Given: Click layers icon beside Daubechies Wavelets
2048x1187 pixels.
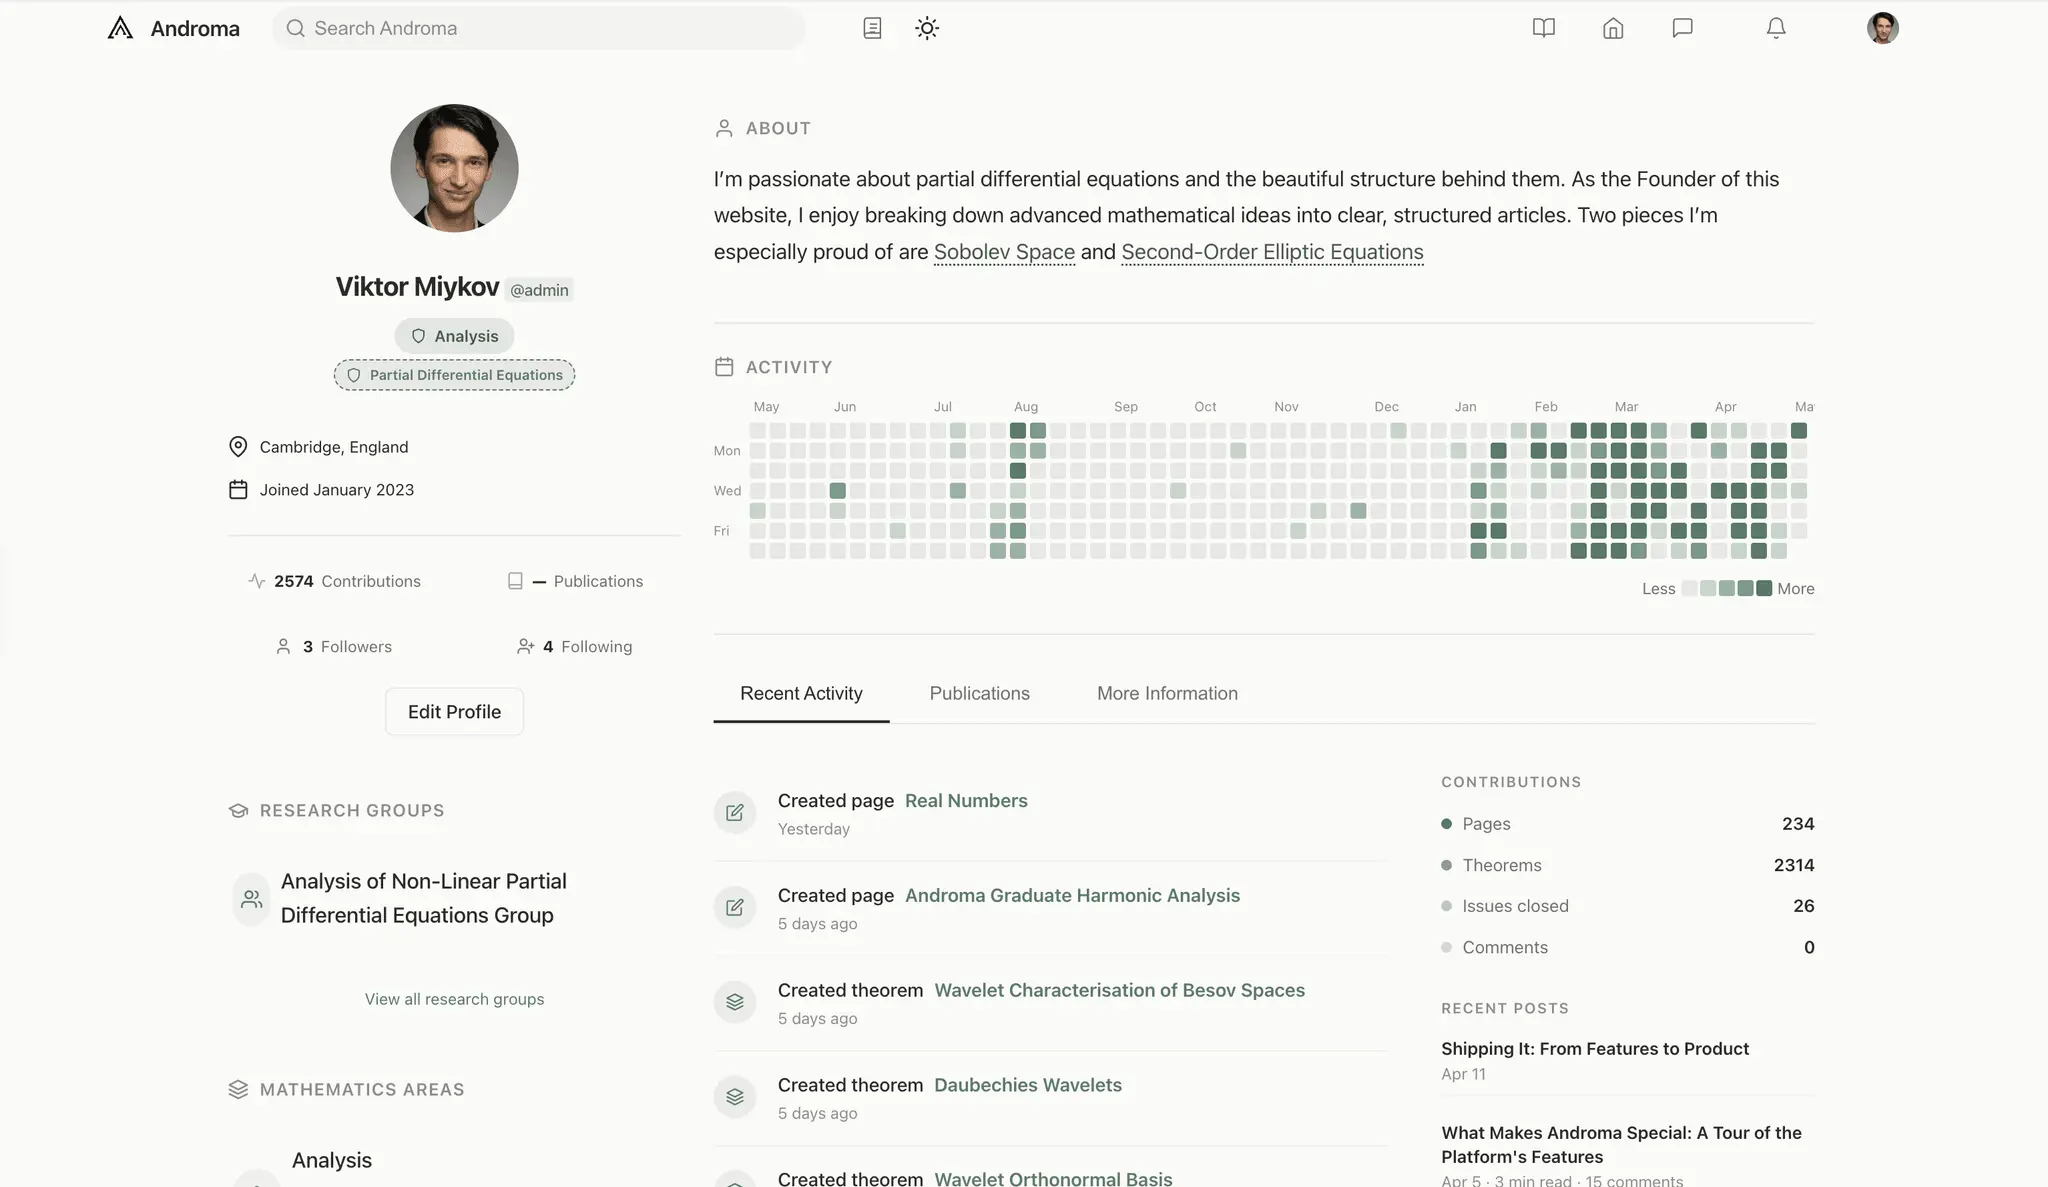Looking at the screenshot, I should click(x=735, y=1097).
